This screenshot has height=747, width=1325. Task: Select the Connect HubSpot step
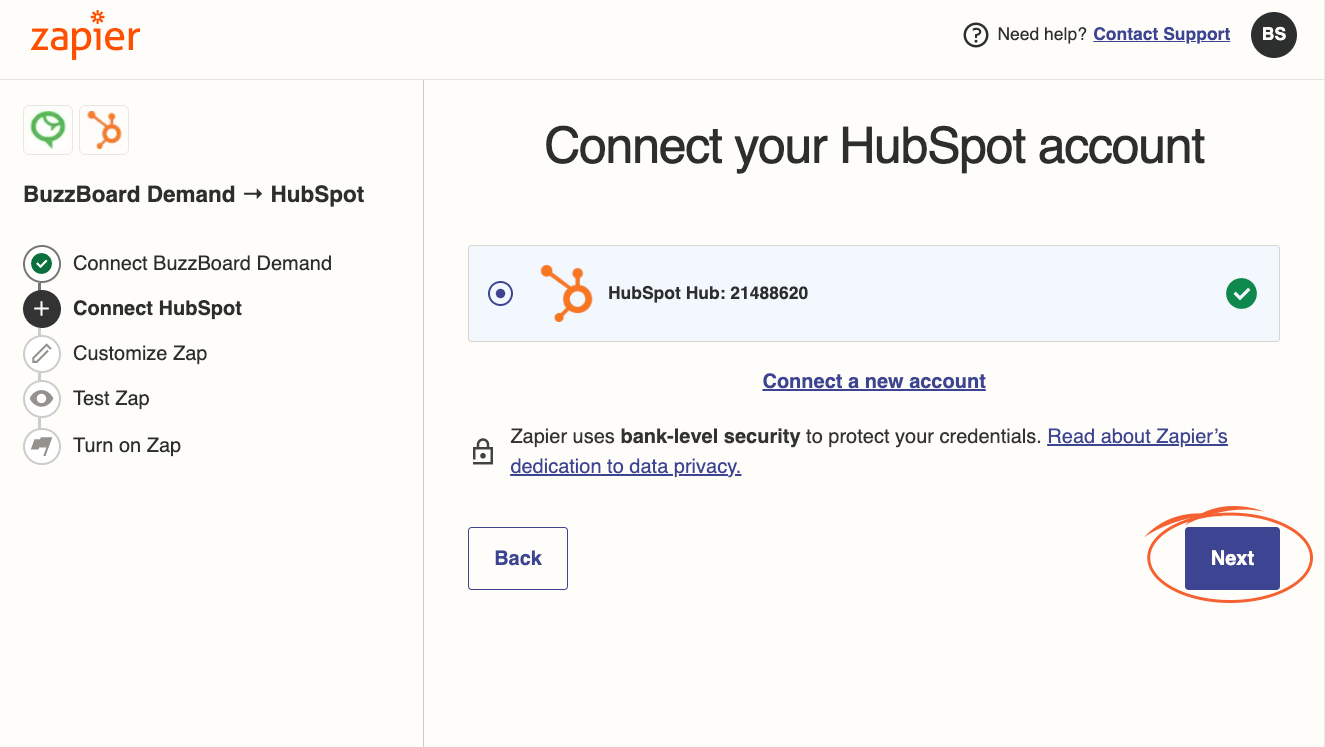coord(157,309)
